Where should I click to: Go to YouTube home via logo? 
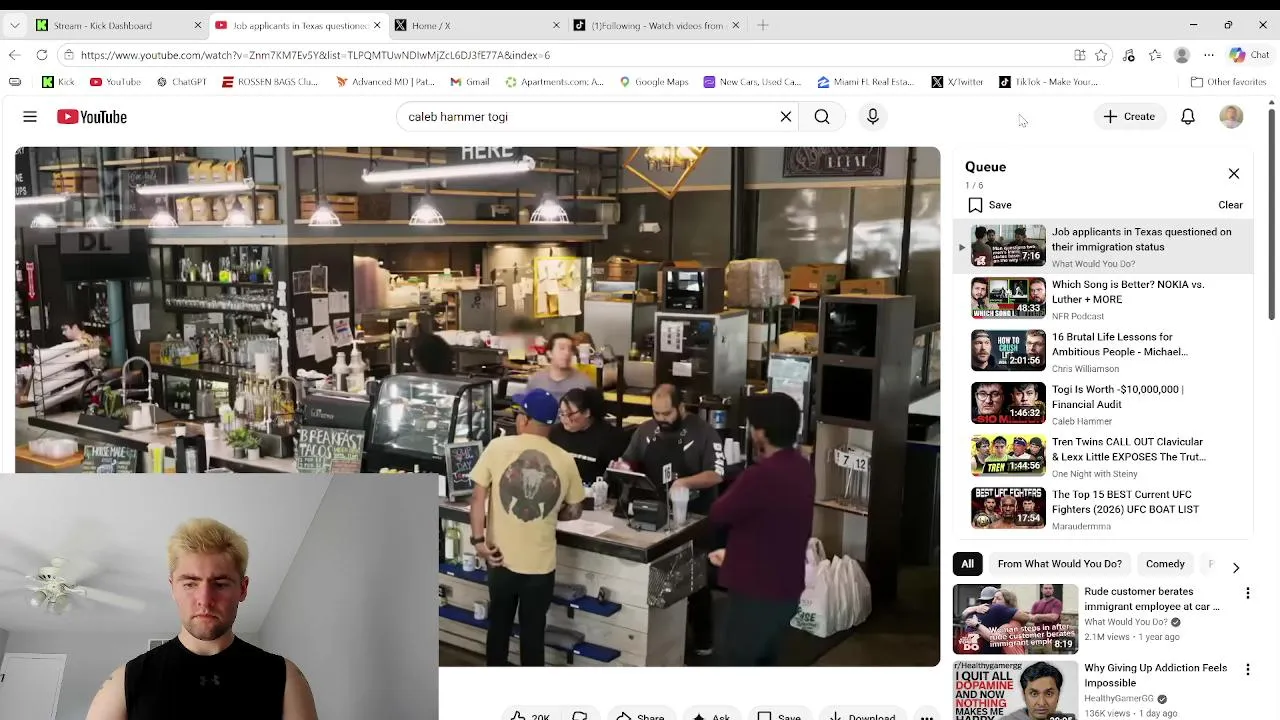(x=92, y=117)
